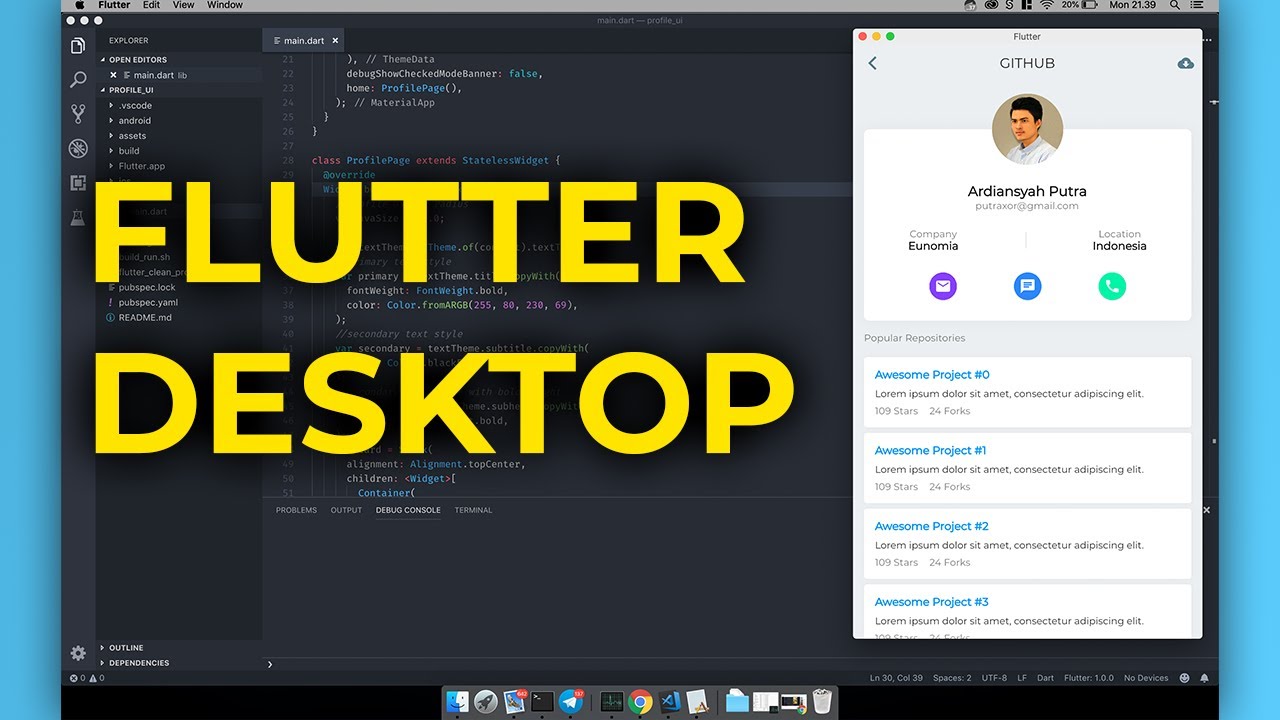
Task: Click No Devices in status bar
Action: coord(1146,678)
